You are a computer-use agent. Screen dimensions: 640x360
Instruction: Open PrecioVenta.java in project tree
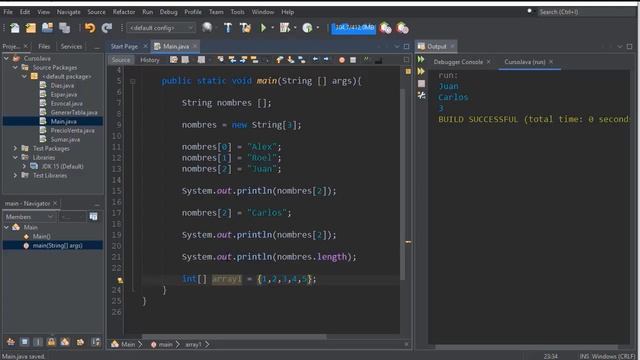click(73, 130)
